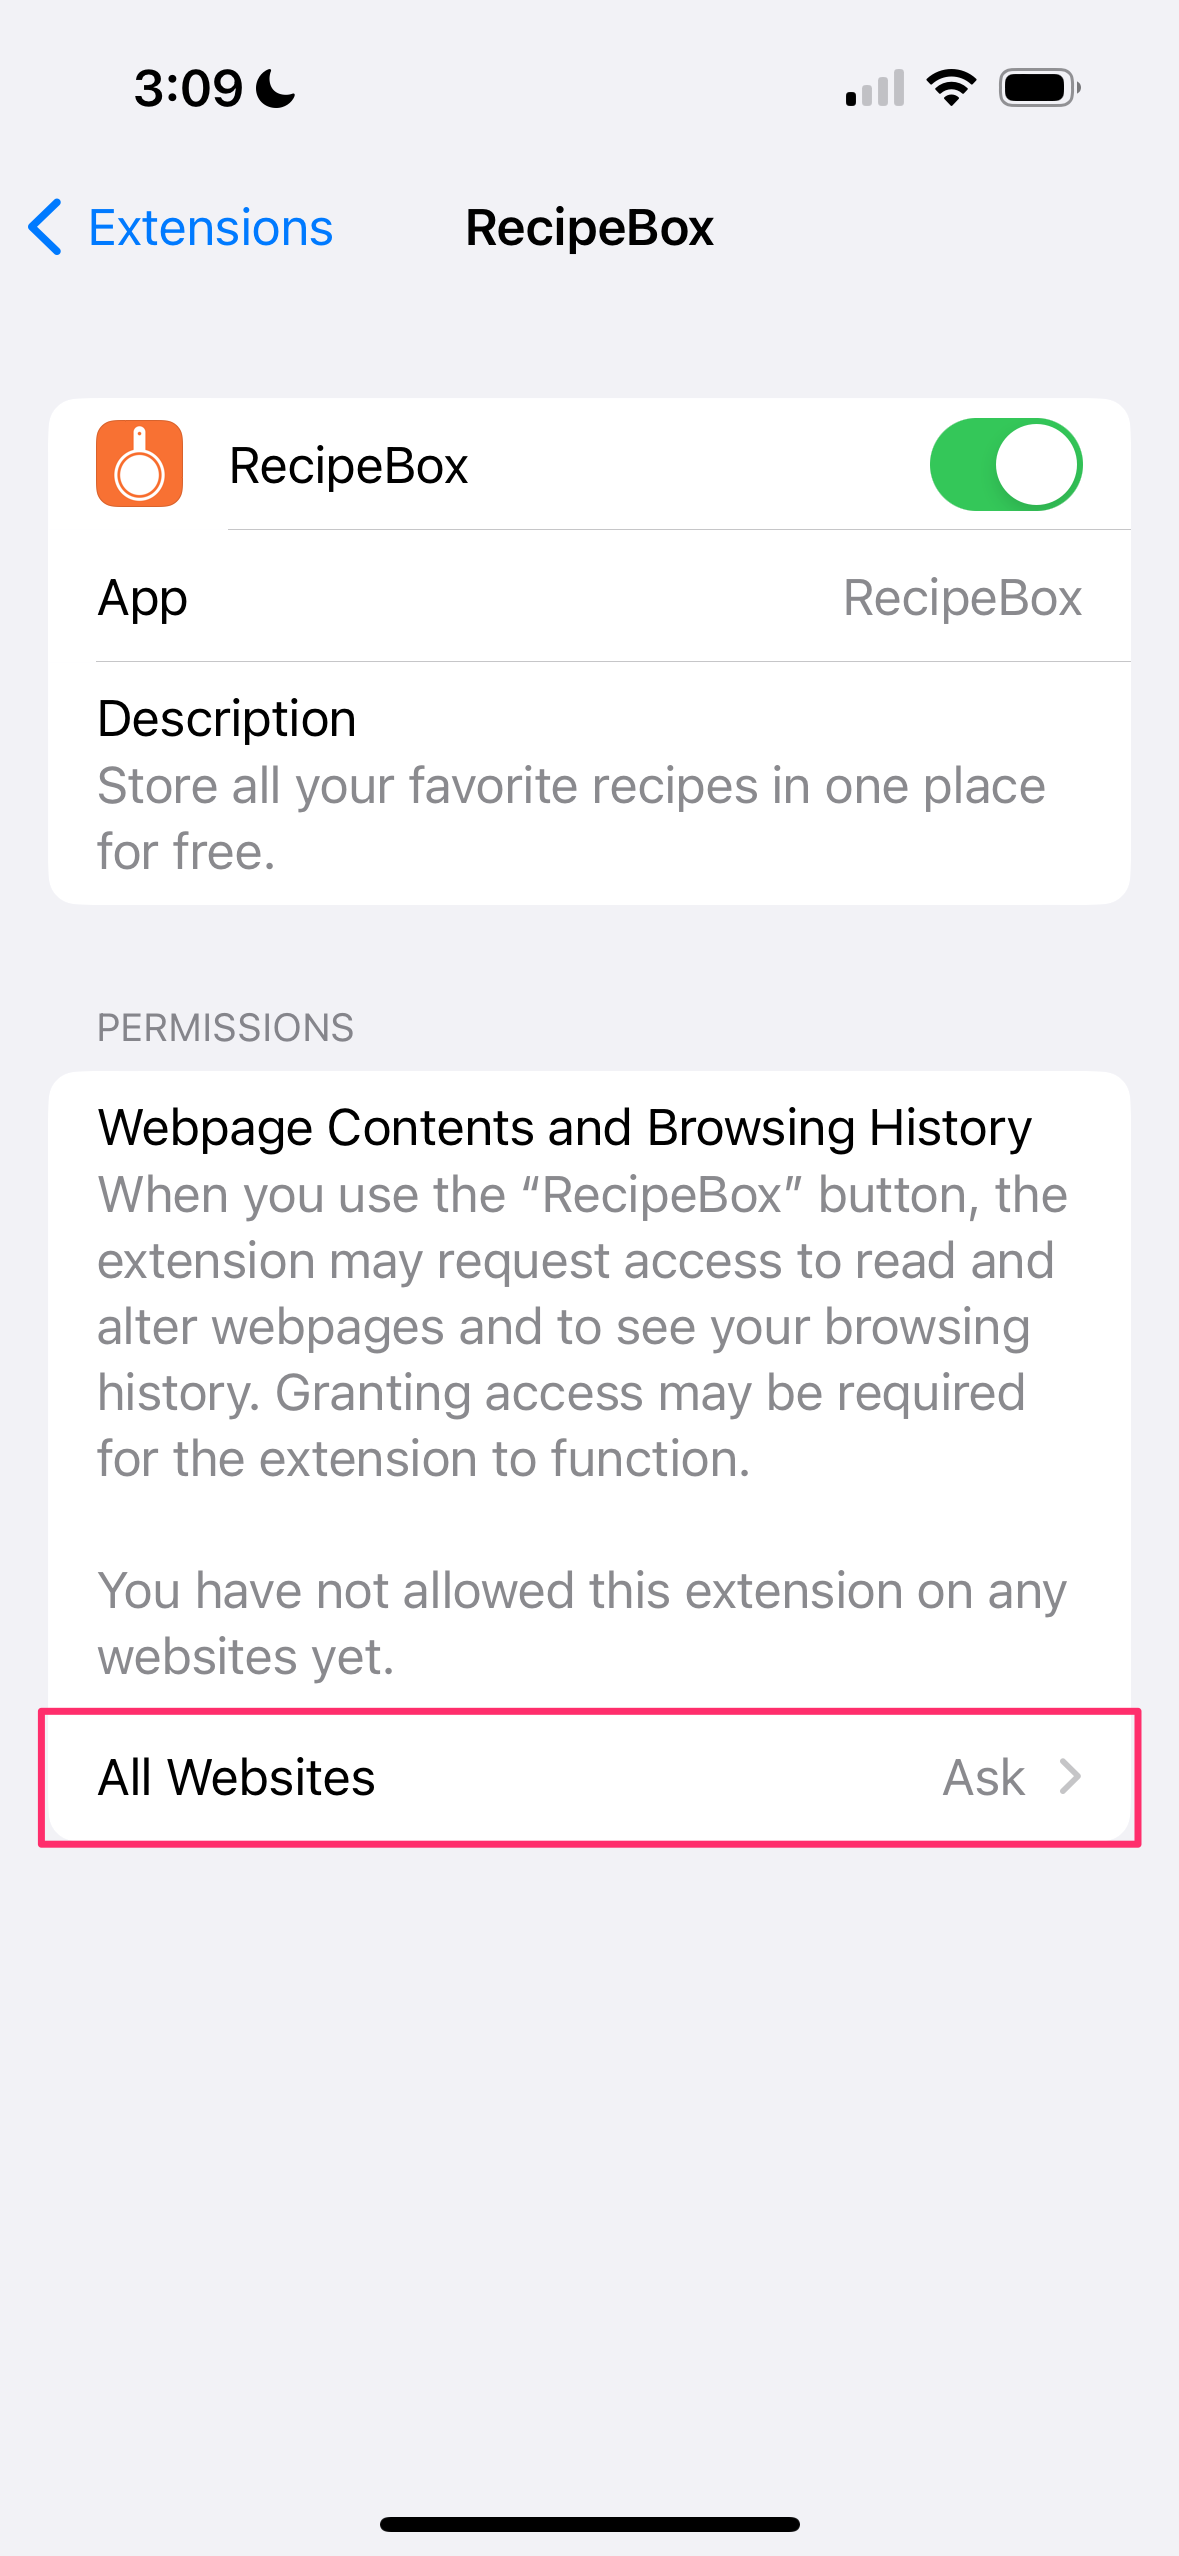
Task: Tap the RecipeBox page title
Action: [589, 227]
